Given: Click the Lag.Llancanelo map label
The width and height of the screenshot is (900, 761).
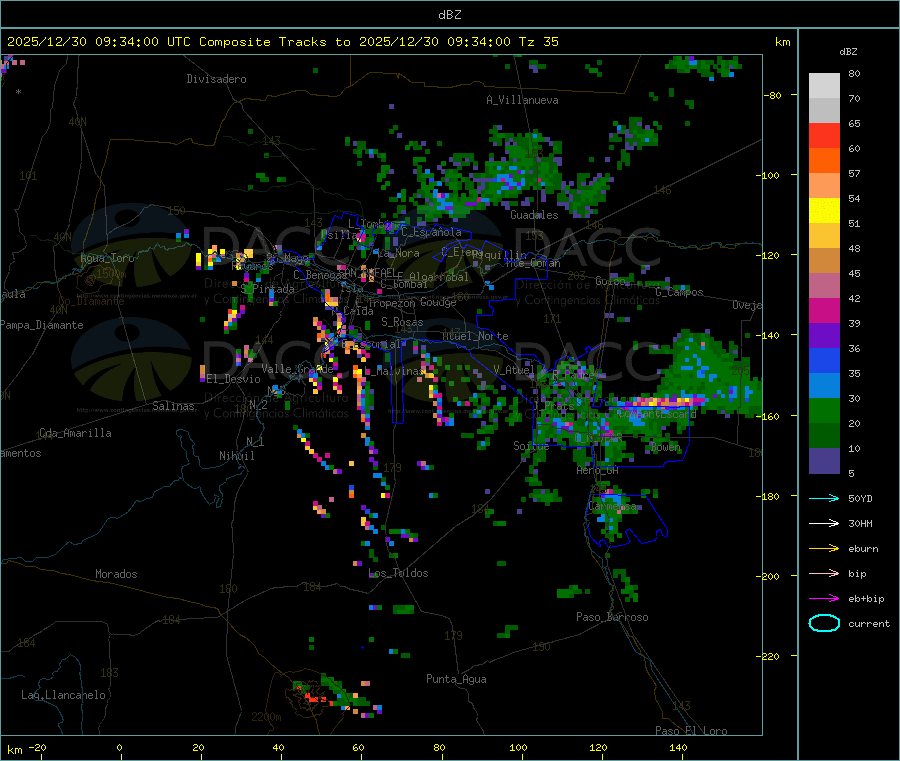Looking at the screenshot, I should point(63,695).
